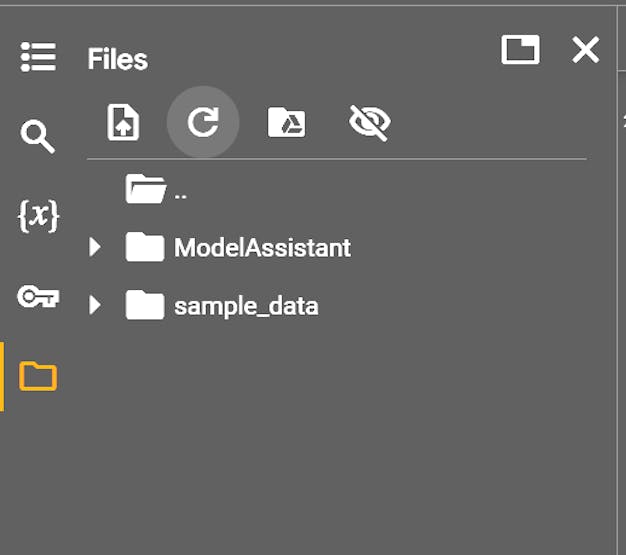
Task: Open the Table of contents sidebar icon
Action: click(x=38, y=57)
